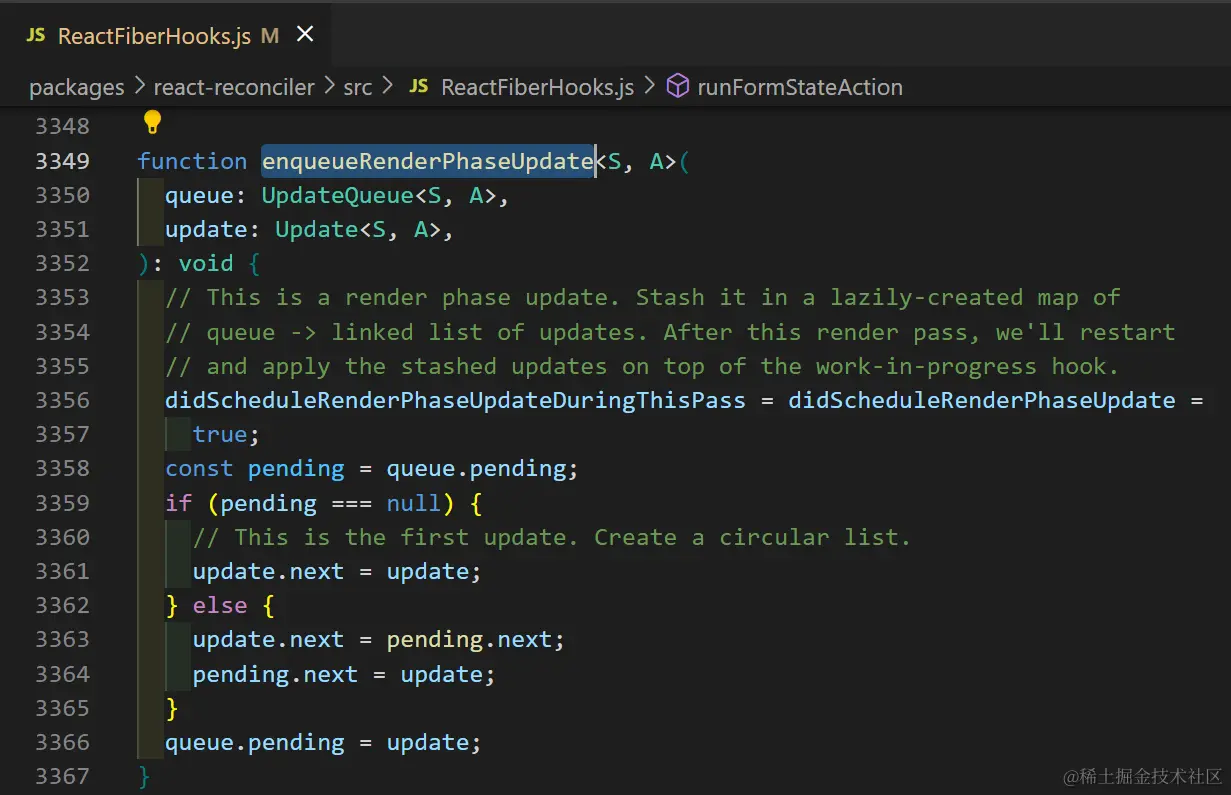Viewport: 1231px width, 795px height.
Task: Open the 'react-reconciler' breadcrumb segment
Action: pos(234,88)
